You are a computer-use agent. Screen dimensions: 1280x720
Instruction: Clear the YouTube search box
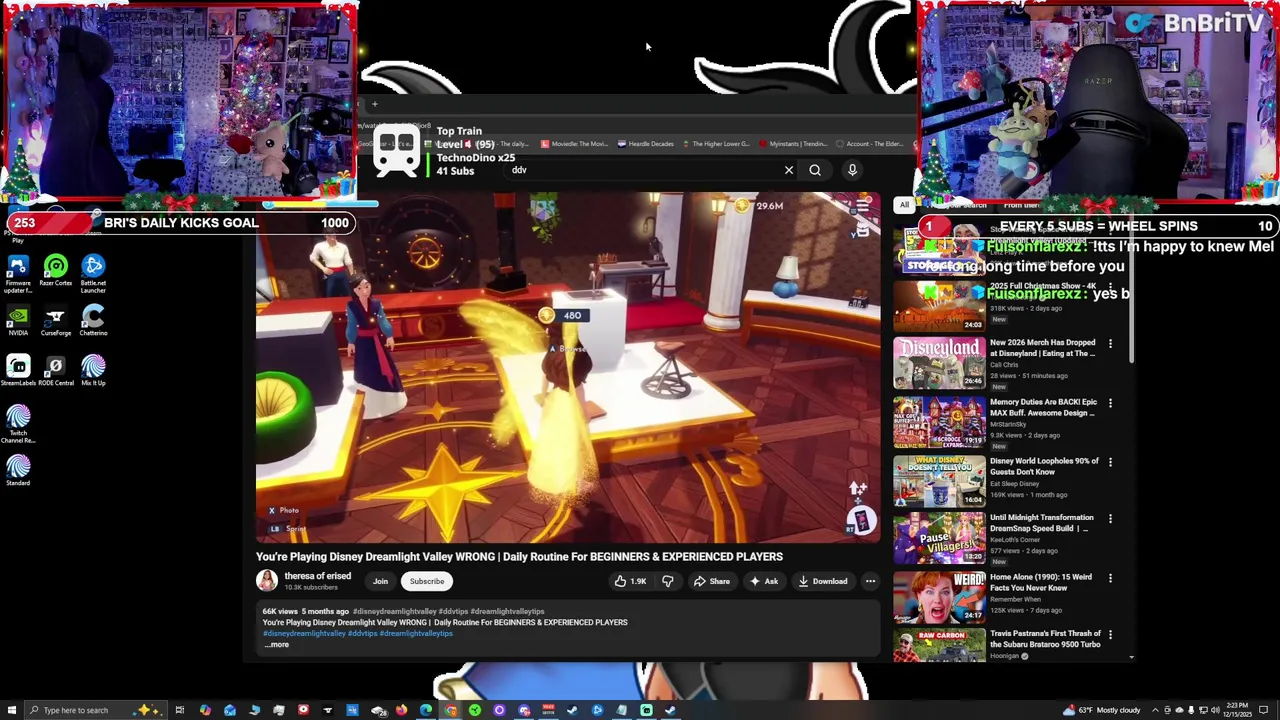click(x=789, y=170)
